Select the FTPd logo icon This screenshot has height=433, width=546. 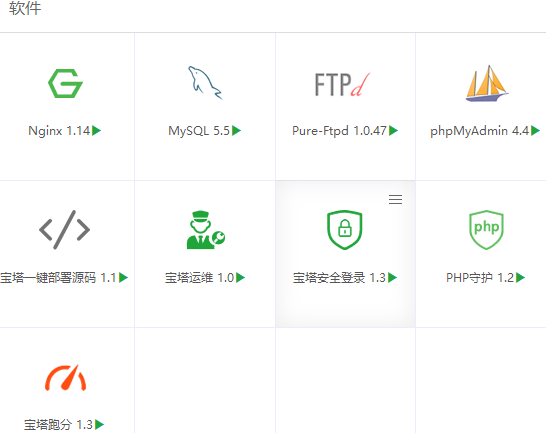[x=342, y=84]
